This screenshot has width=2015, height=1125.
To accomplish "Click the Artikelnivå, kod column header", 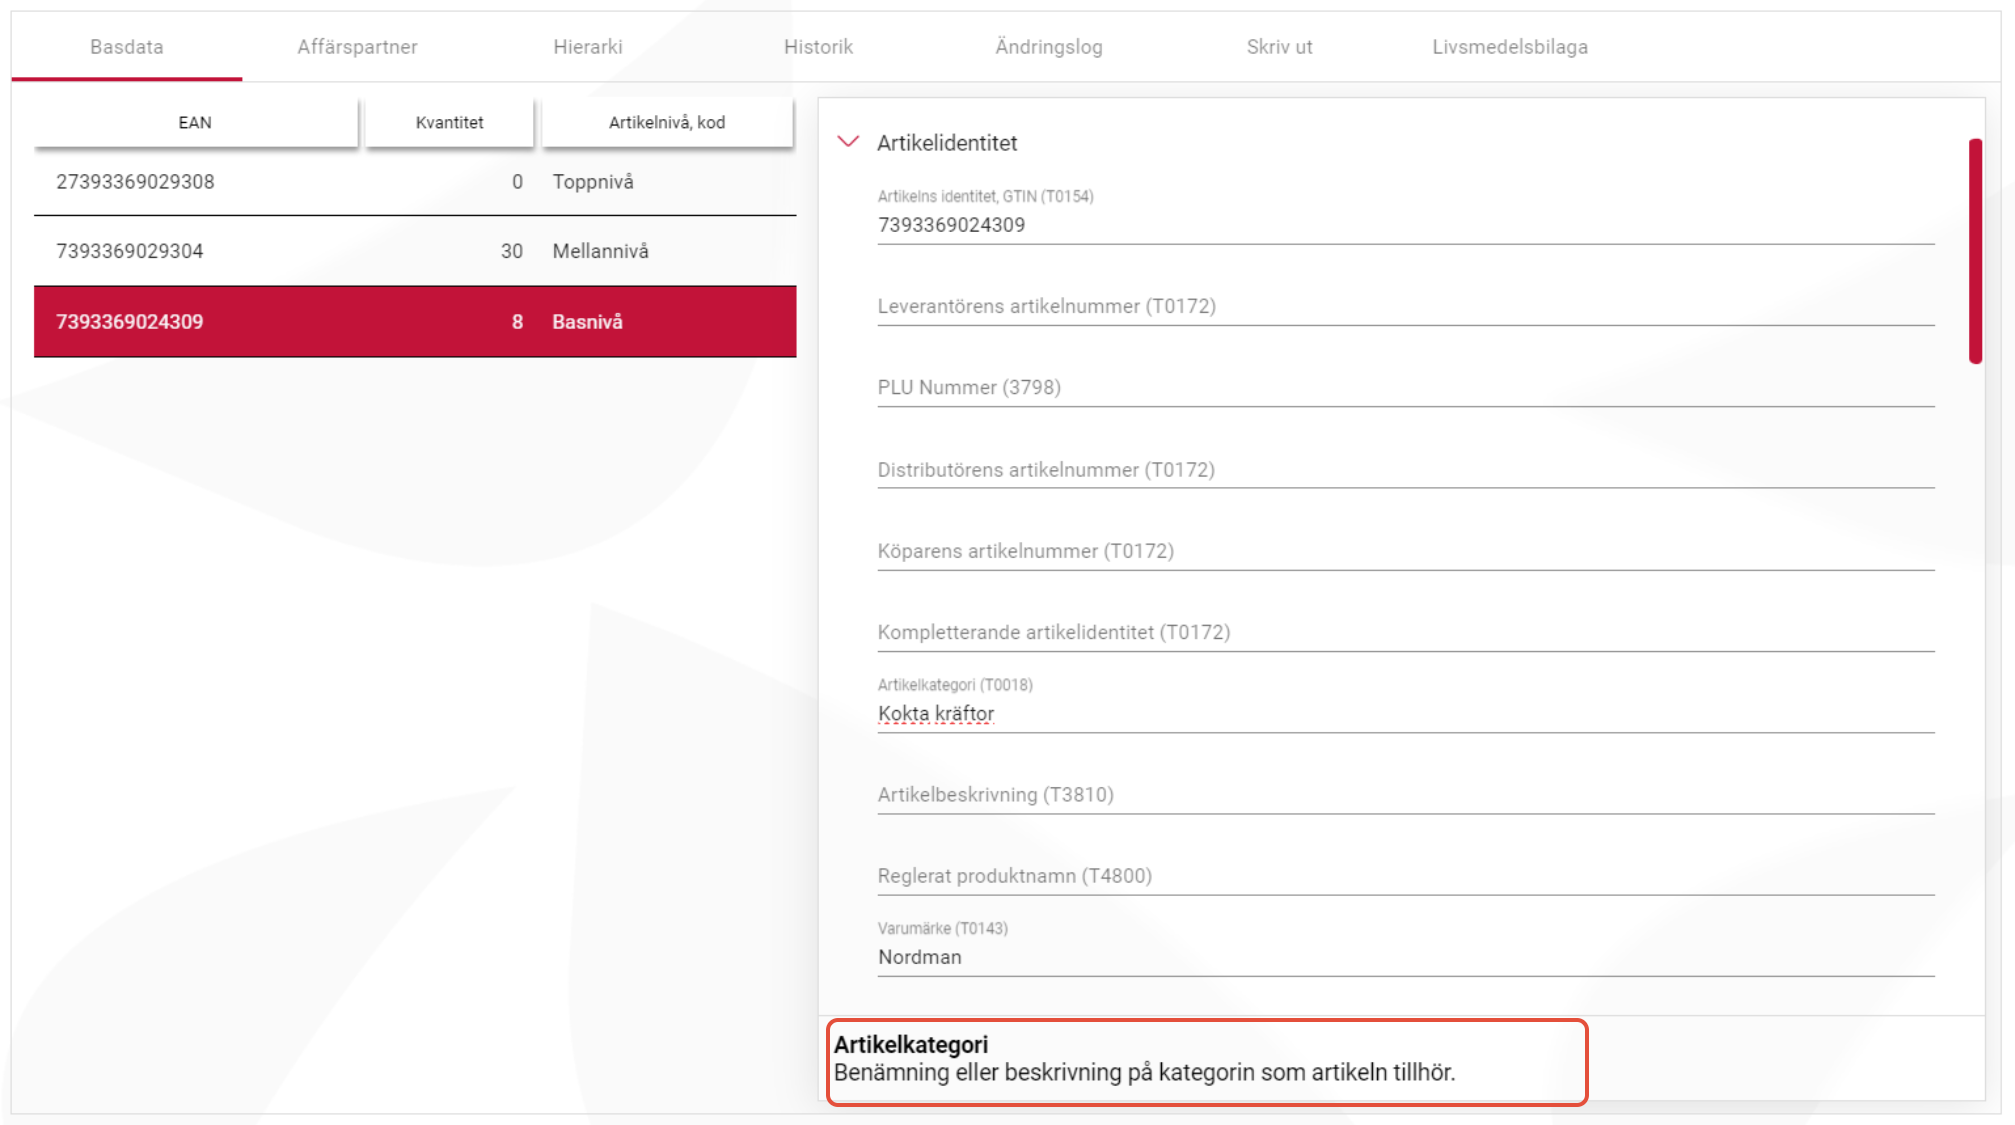I will (x=667, y=122).
